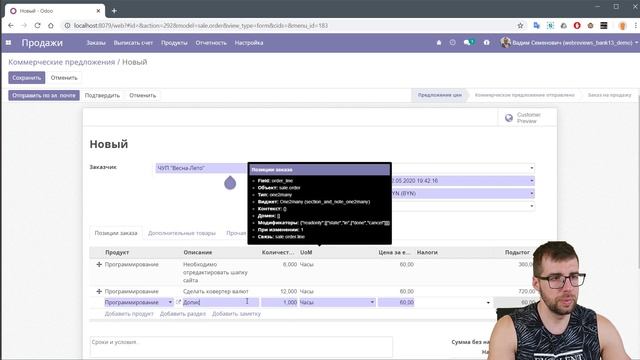Expand the product dropdown in the edited row
The height and width of the screenshot is (360, 640).
[x=170, y=302]
